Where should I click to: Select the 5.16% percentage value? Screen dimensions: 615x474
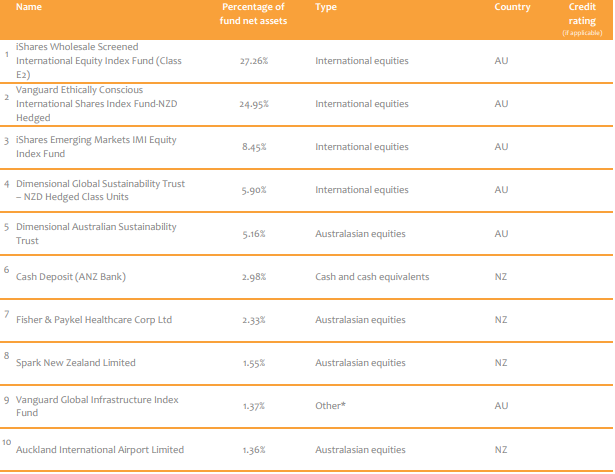pos(254,234)
